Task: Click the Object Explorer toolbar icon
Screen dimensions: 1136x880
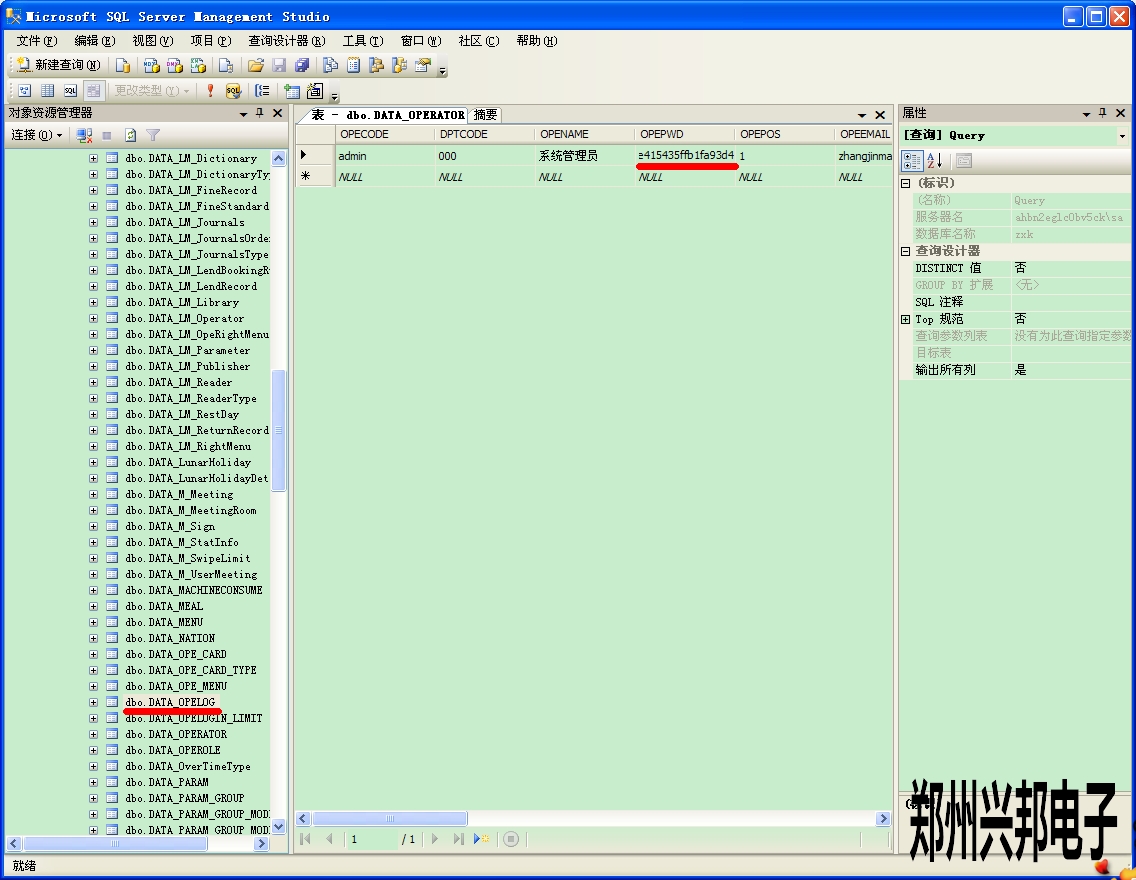Action: [x=377, y=66]
